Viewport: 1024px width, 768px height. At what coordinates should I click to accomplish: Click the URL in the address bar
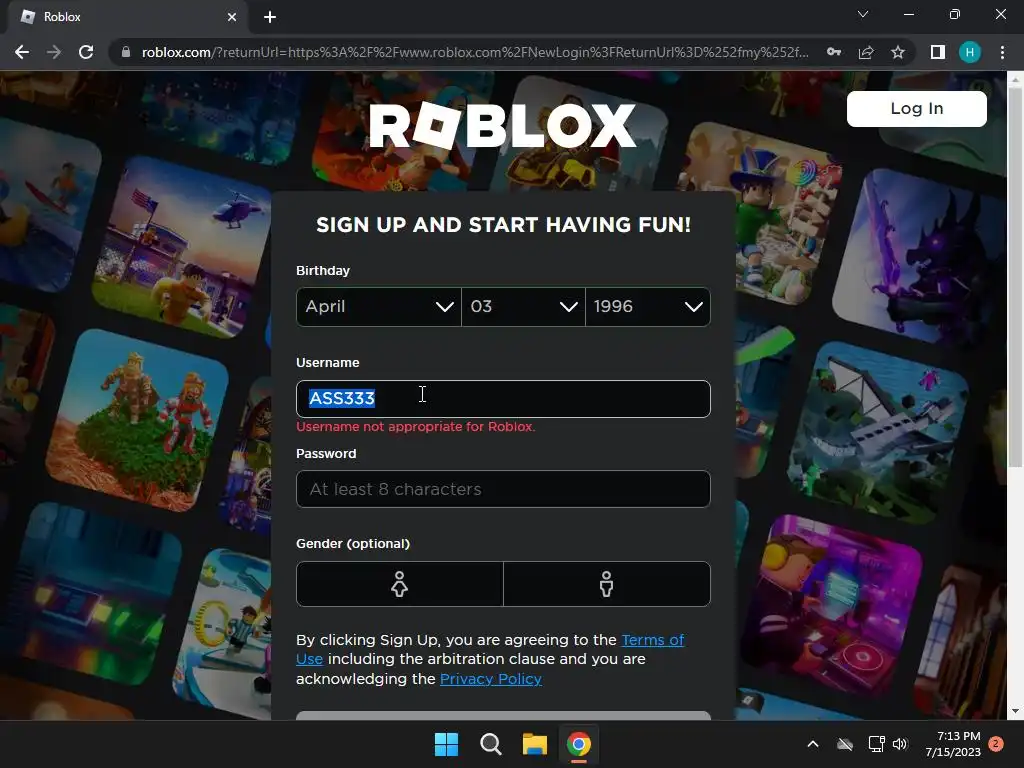[x=475, y=52]
